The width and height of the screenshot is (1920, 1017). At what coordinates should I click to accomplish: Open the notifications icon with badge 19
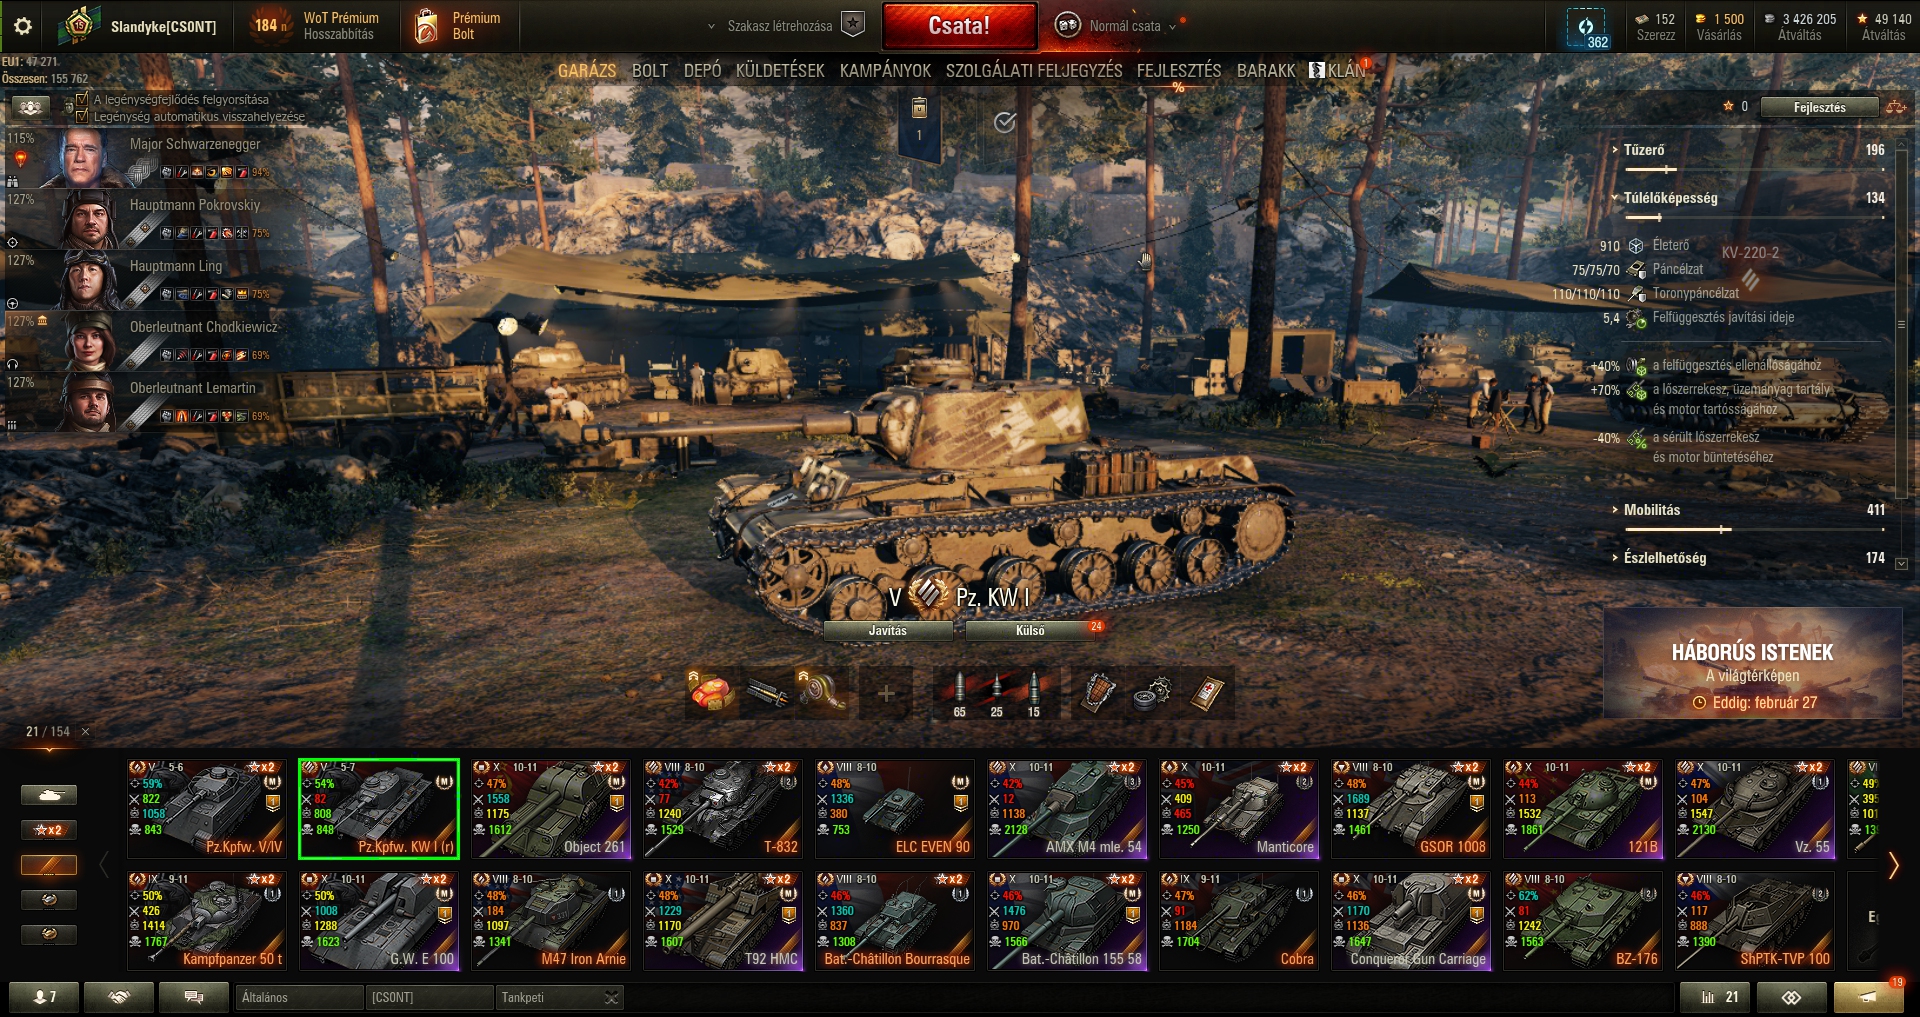coord(1867,997)
